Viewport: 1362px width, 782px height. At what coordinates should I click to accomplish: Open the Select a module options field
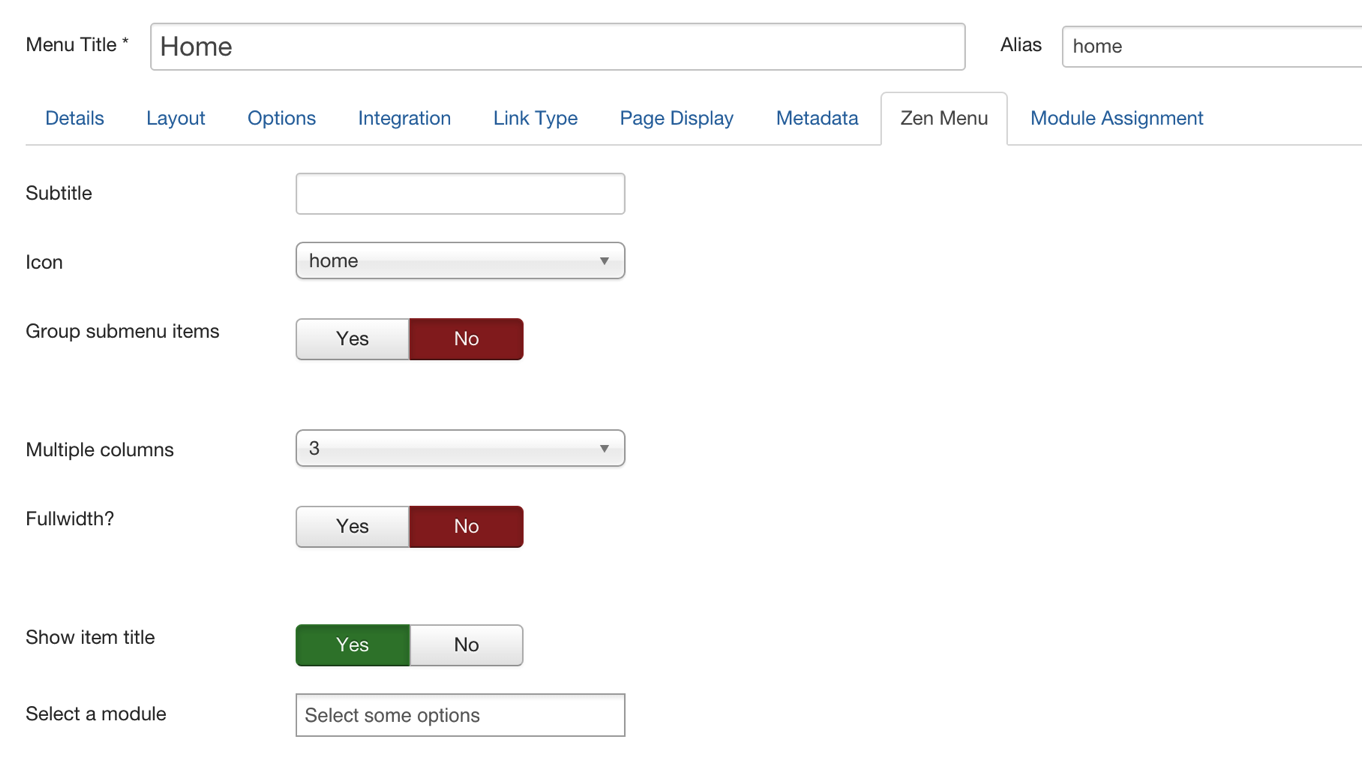[460, 715]
